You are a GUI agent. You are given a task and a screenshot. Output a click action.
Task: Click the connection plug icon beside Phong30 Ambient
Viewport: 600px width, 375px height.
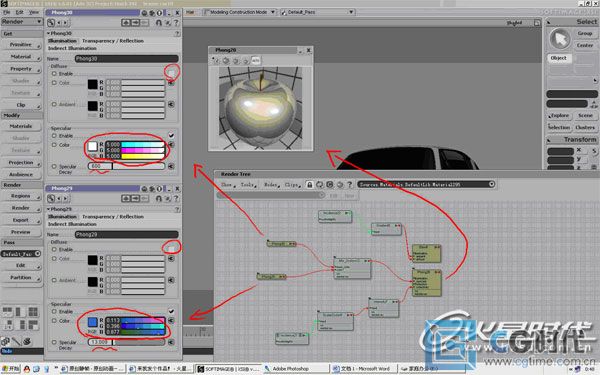tap(171, 104)
